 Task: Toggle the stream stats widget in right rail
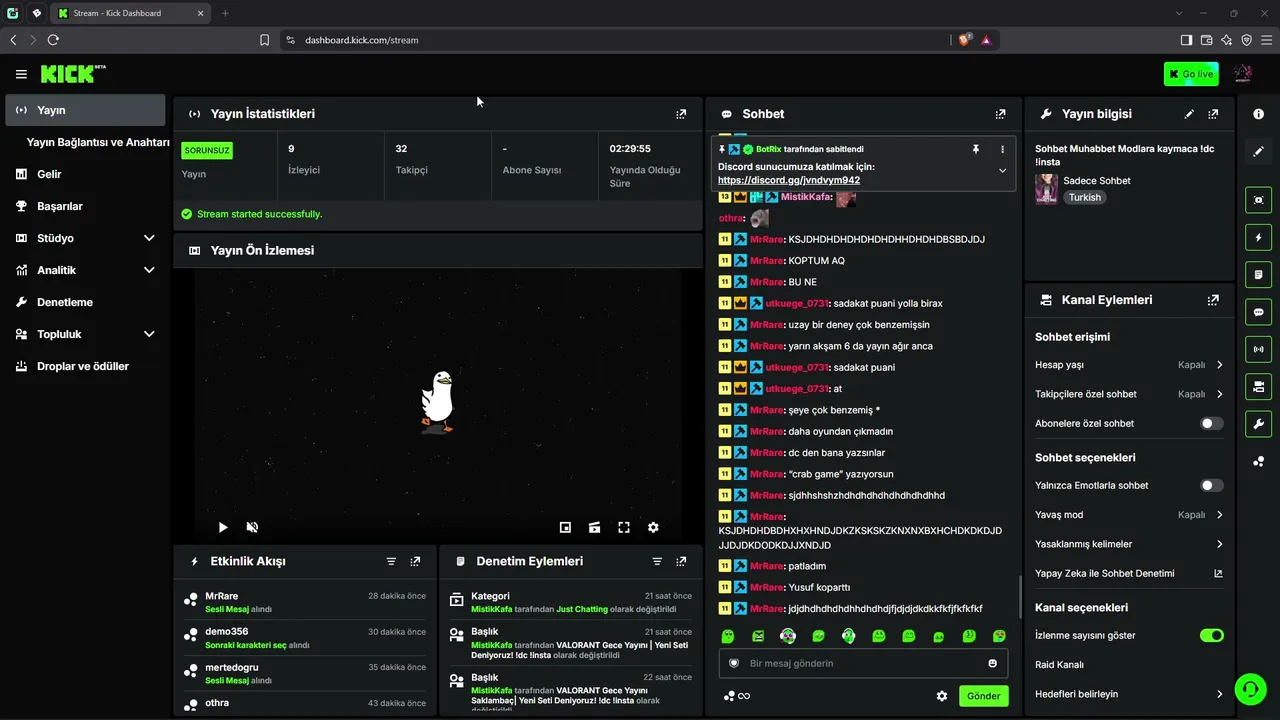pos(1258,349)
